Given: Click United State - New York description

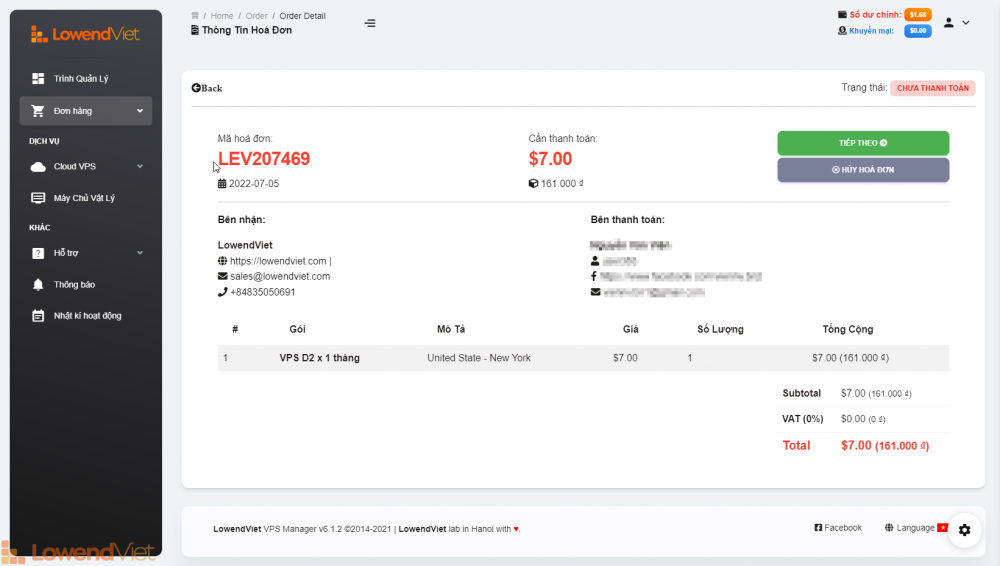Looking at the screenshot, I should click(479, 358).
